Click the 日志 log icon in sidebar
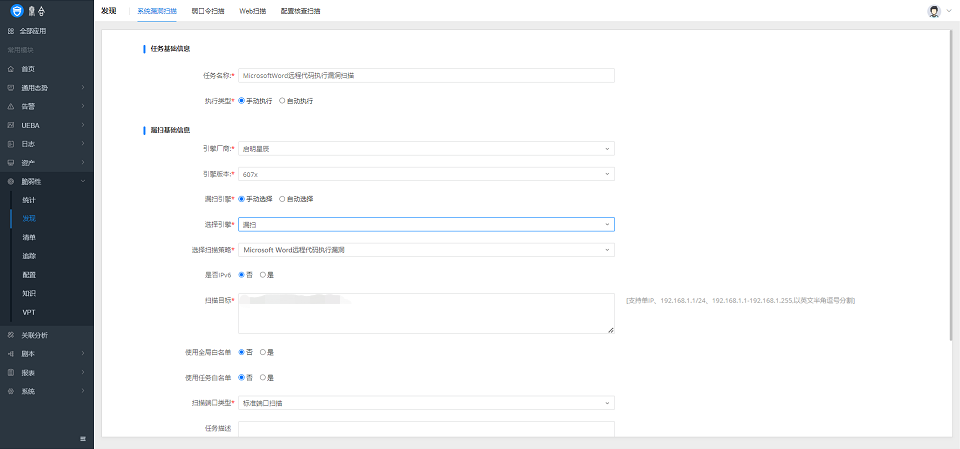The width and height of the screenshot is (960, 449). click(11, 144)
